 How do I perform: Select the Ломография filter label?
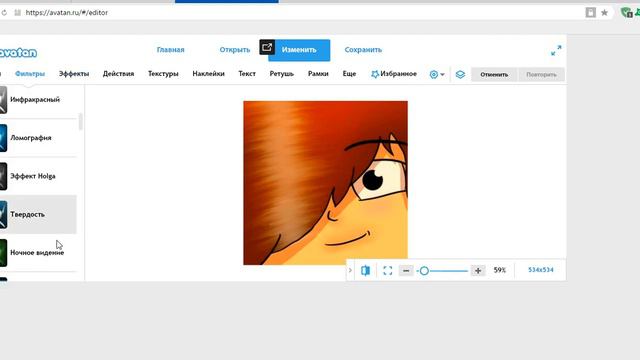pos(31,138)
